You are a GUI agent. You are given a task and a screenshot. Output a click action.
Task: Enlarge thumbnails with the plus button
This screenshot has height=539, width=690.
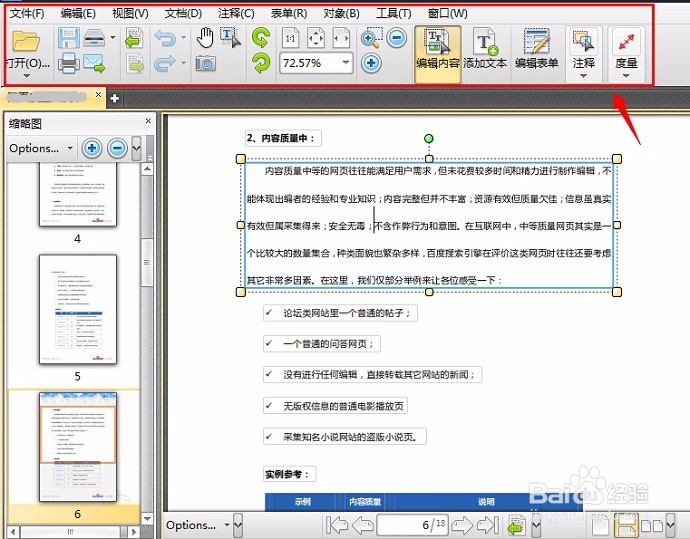point(92,148)
